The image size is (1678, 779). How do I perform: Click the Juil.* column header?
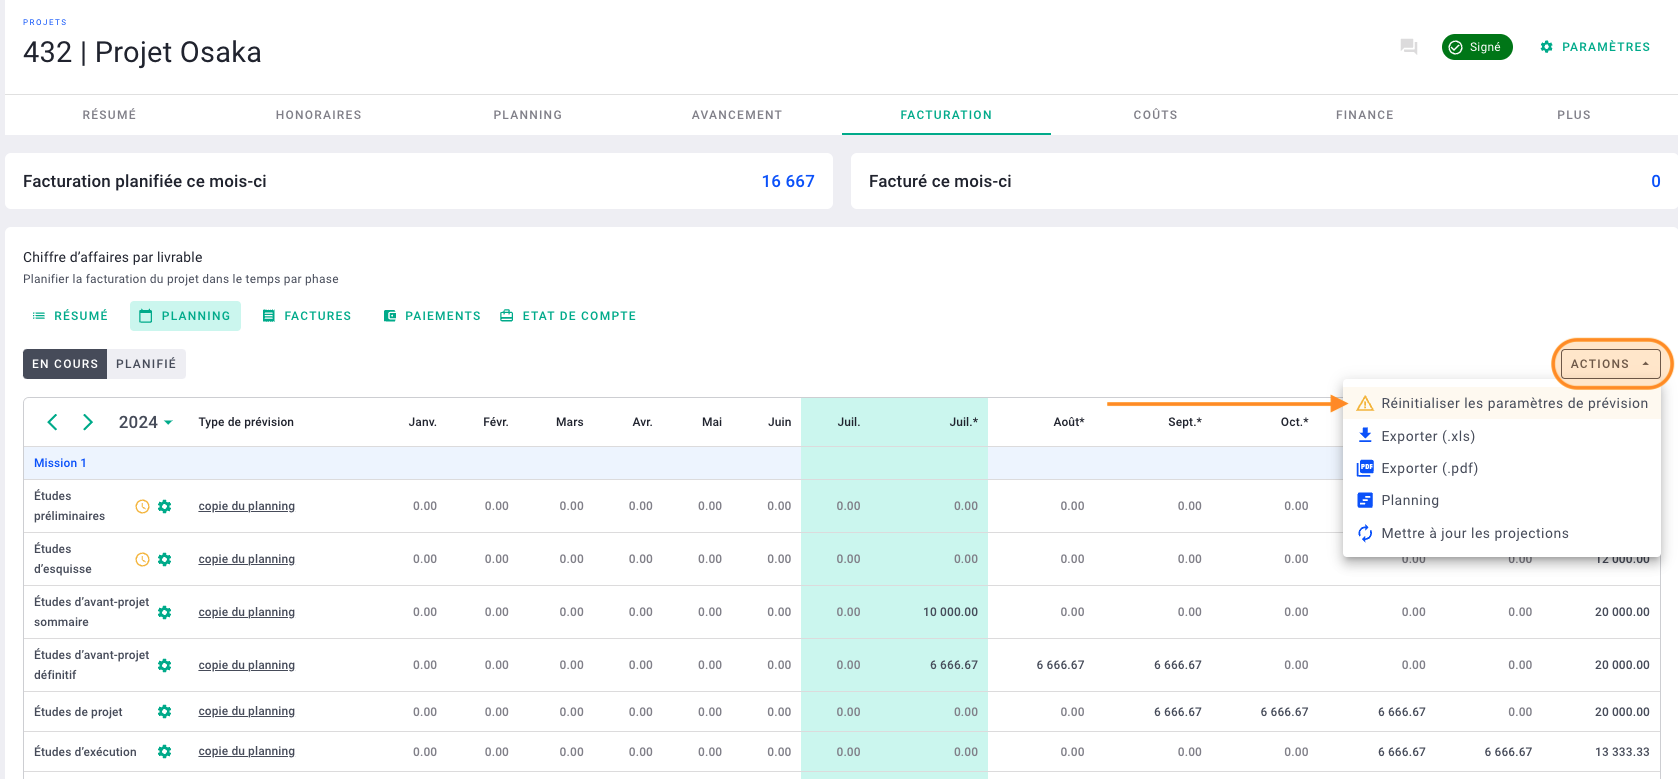click(964, 422)
